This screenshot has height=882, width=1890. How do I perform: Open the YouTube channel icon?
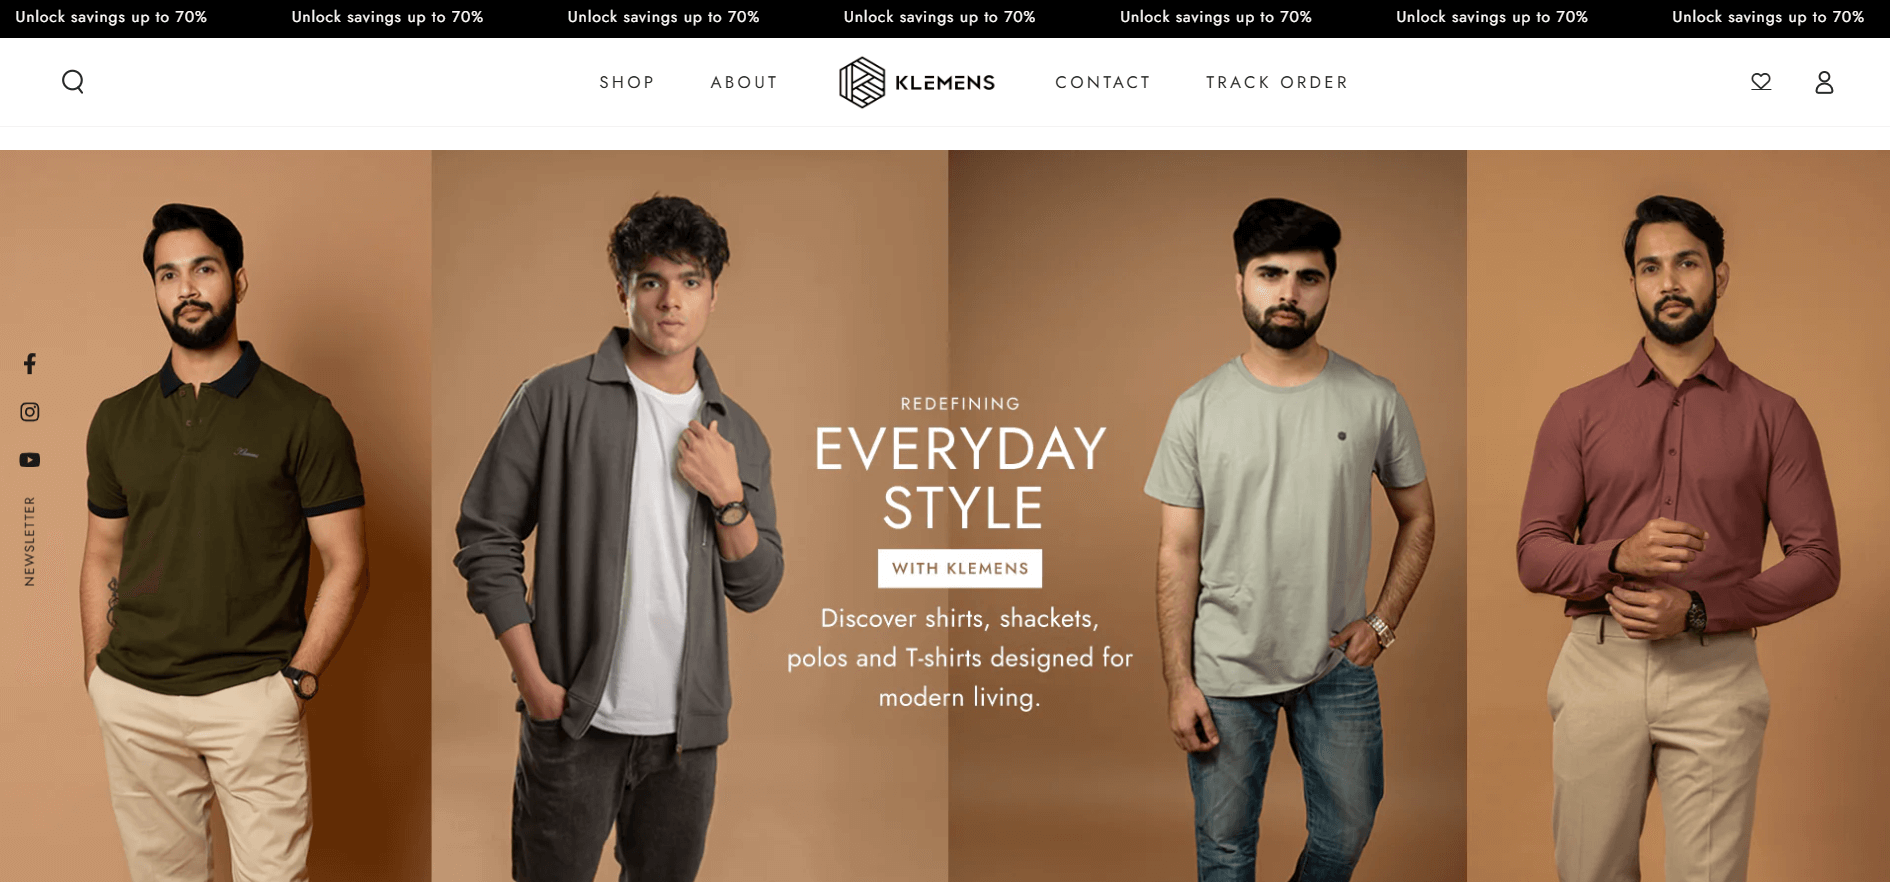click(30, 460)
